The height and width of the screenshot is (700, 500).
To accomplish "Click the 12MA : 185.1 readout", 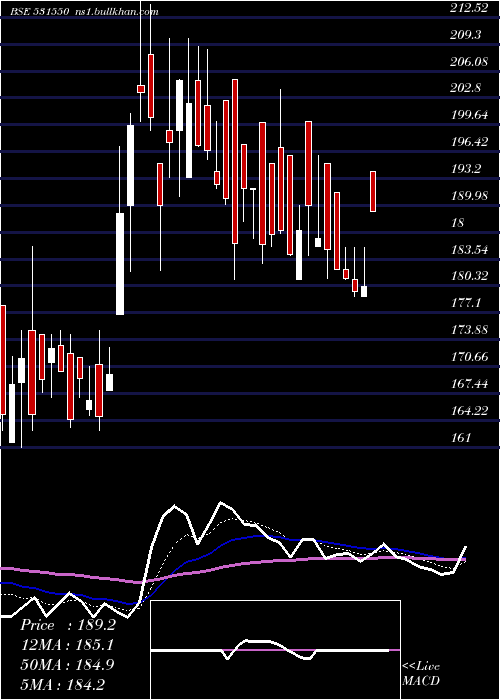I will [x=67, y=645].
